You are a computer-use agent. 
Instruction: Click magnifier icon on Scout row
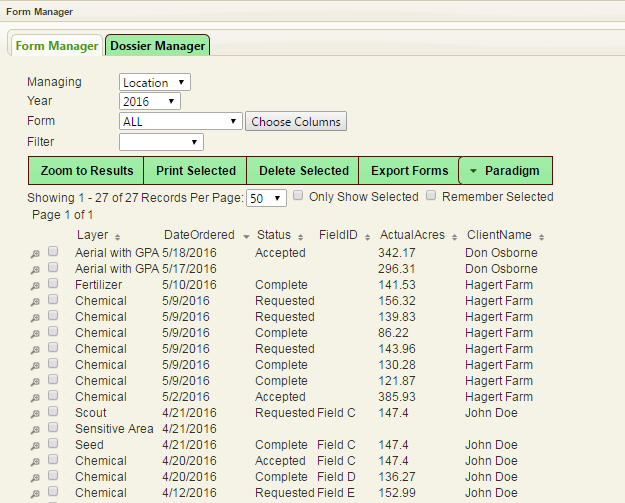click(35, 414)
